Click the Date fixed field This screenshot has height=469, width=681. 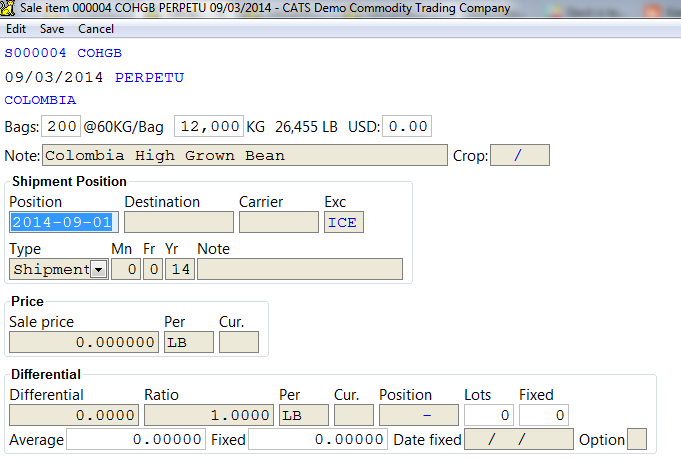[519, 439]
